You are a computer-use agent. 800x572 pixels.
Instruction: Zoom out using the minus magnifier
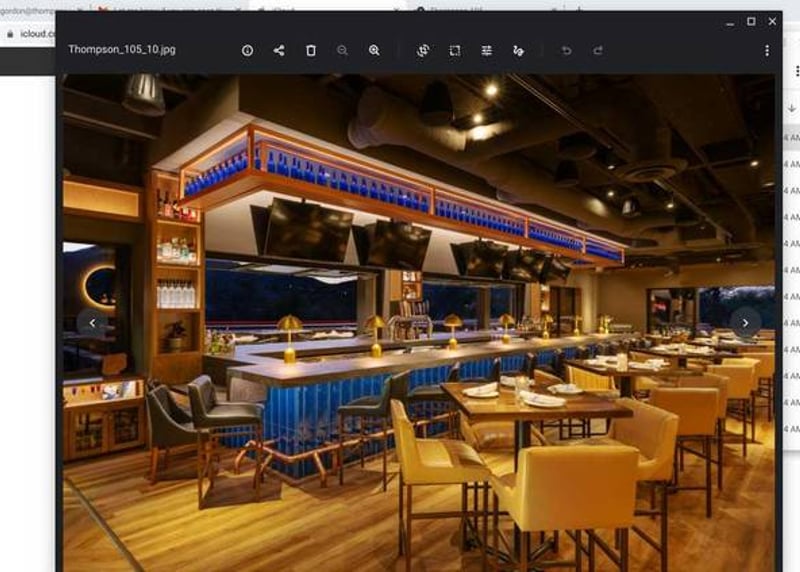point(342,50)
